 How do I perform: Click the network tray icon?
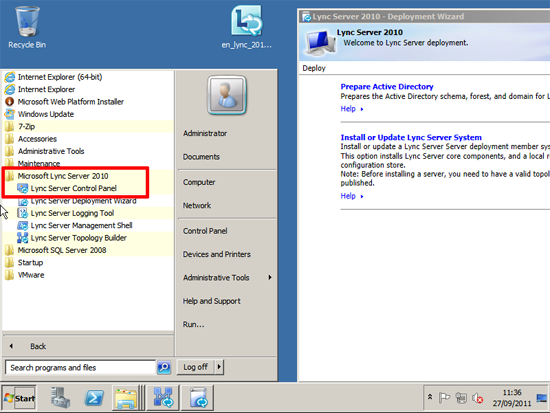(x=461, y=398)
